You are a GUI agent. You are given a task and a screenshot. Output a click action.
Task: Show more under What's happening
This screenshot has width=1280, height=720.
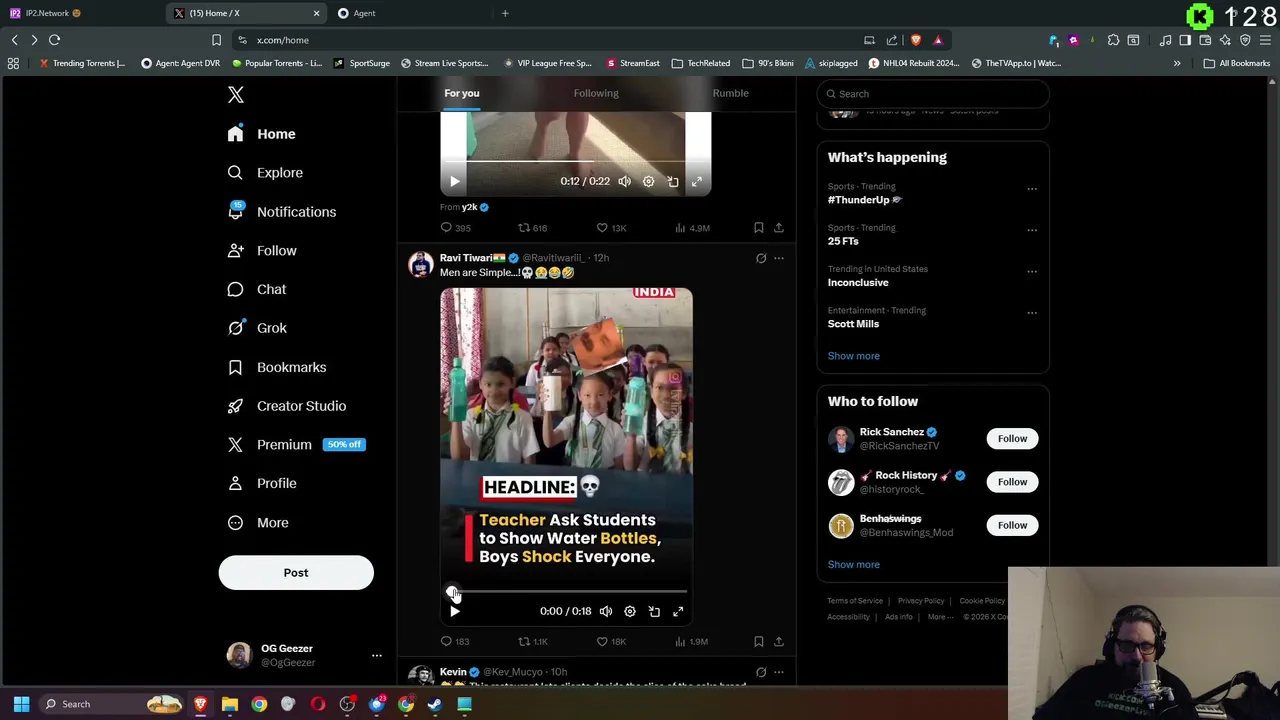[854, 356]
